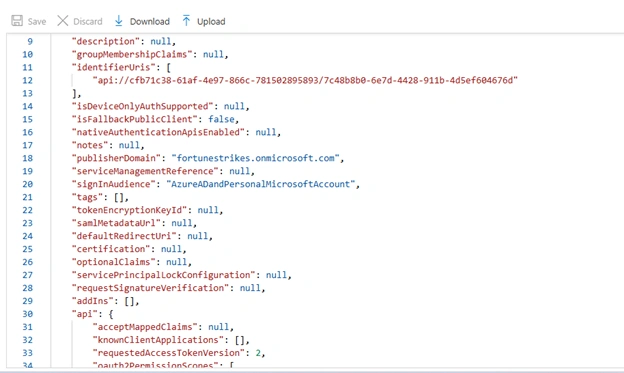Click the "identifierUris" key
This screenshot has width=624, height=373.
(113, 67)
